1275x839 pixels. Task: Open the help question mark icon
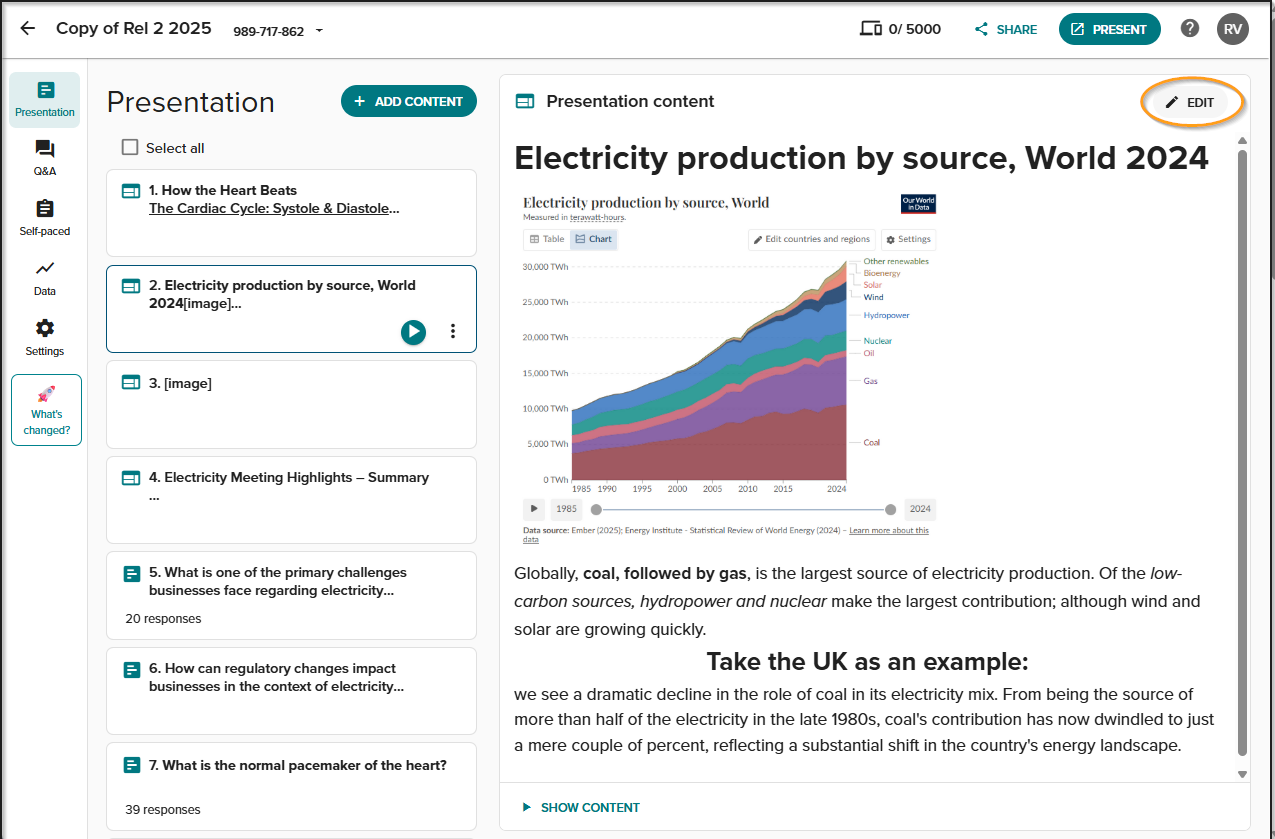click(1190, 28)
